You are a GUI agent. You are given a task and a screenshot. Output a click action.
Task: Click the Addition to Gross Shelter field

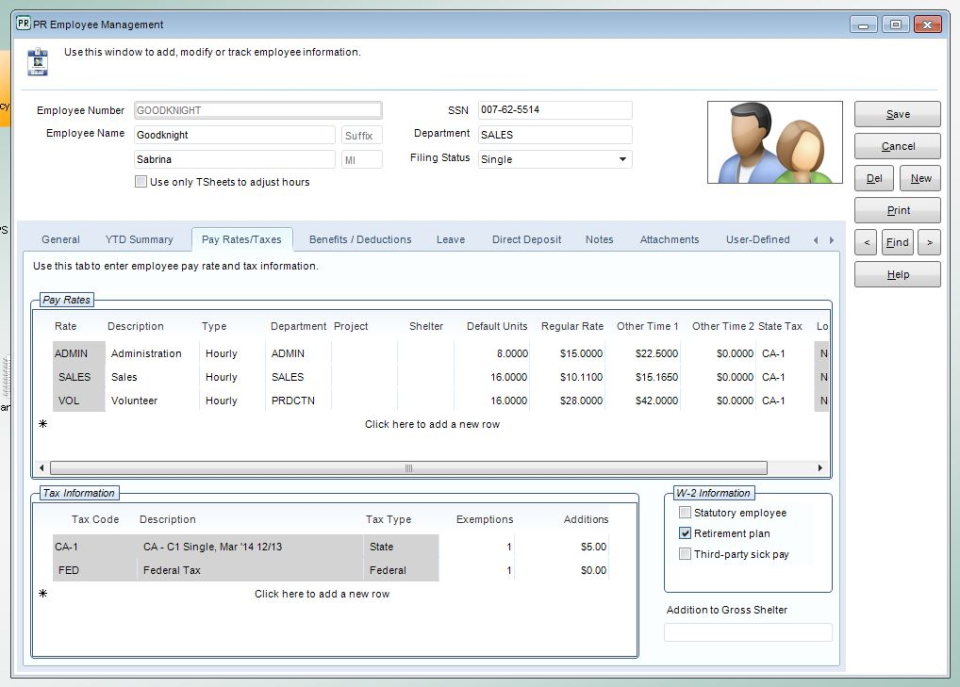748,632
